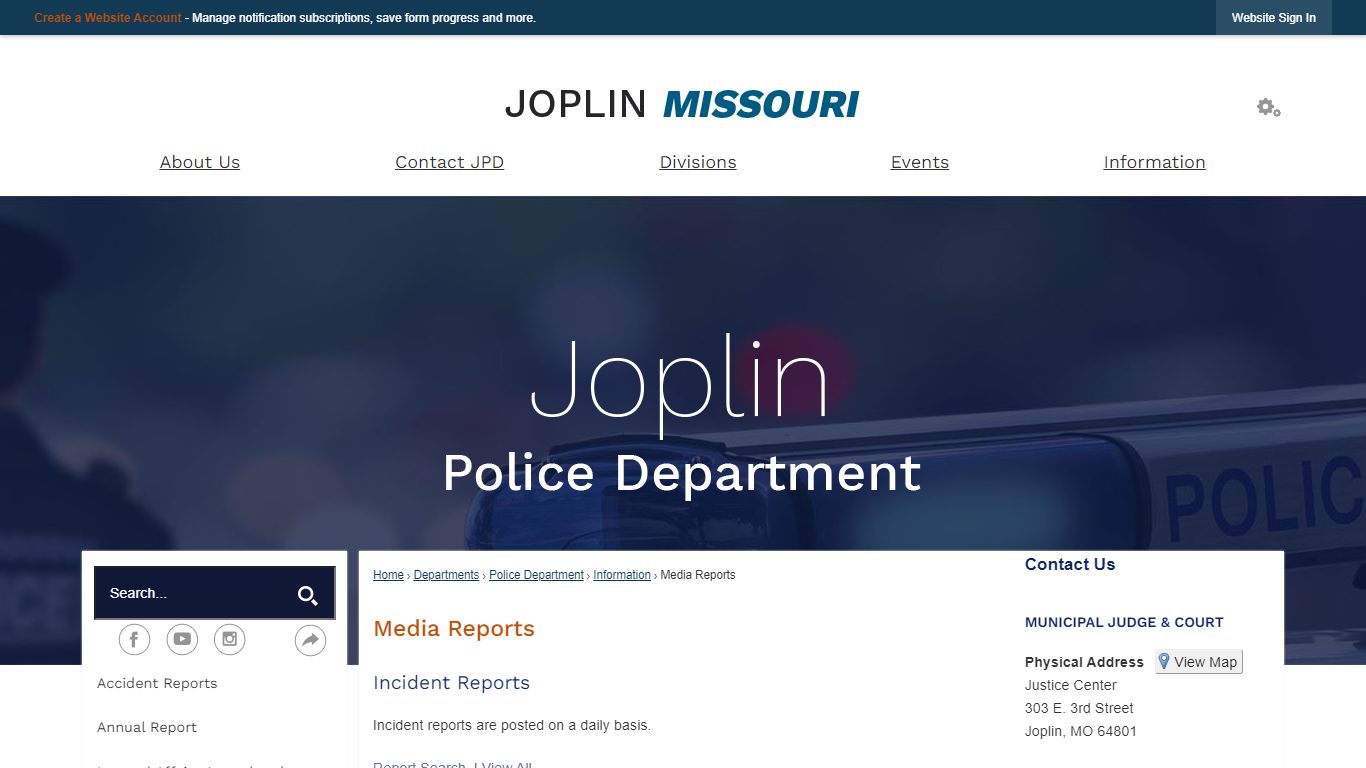
Task: Click the Joplin Missouri logo
Action: pyautogui.click(x=682, y=104)
